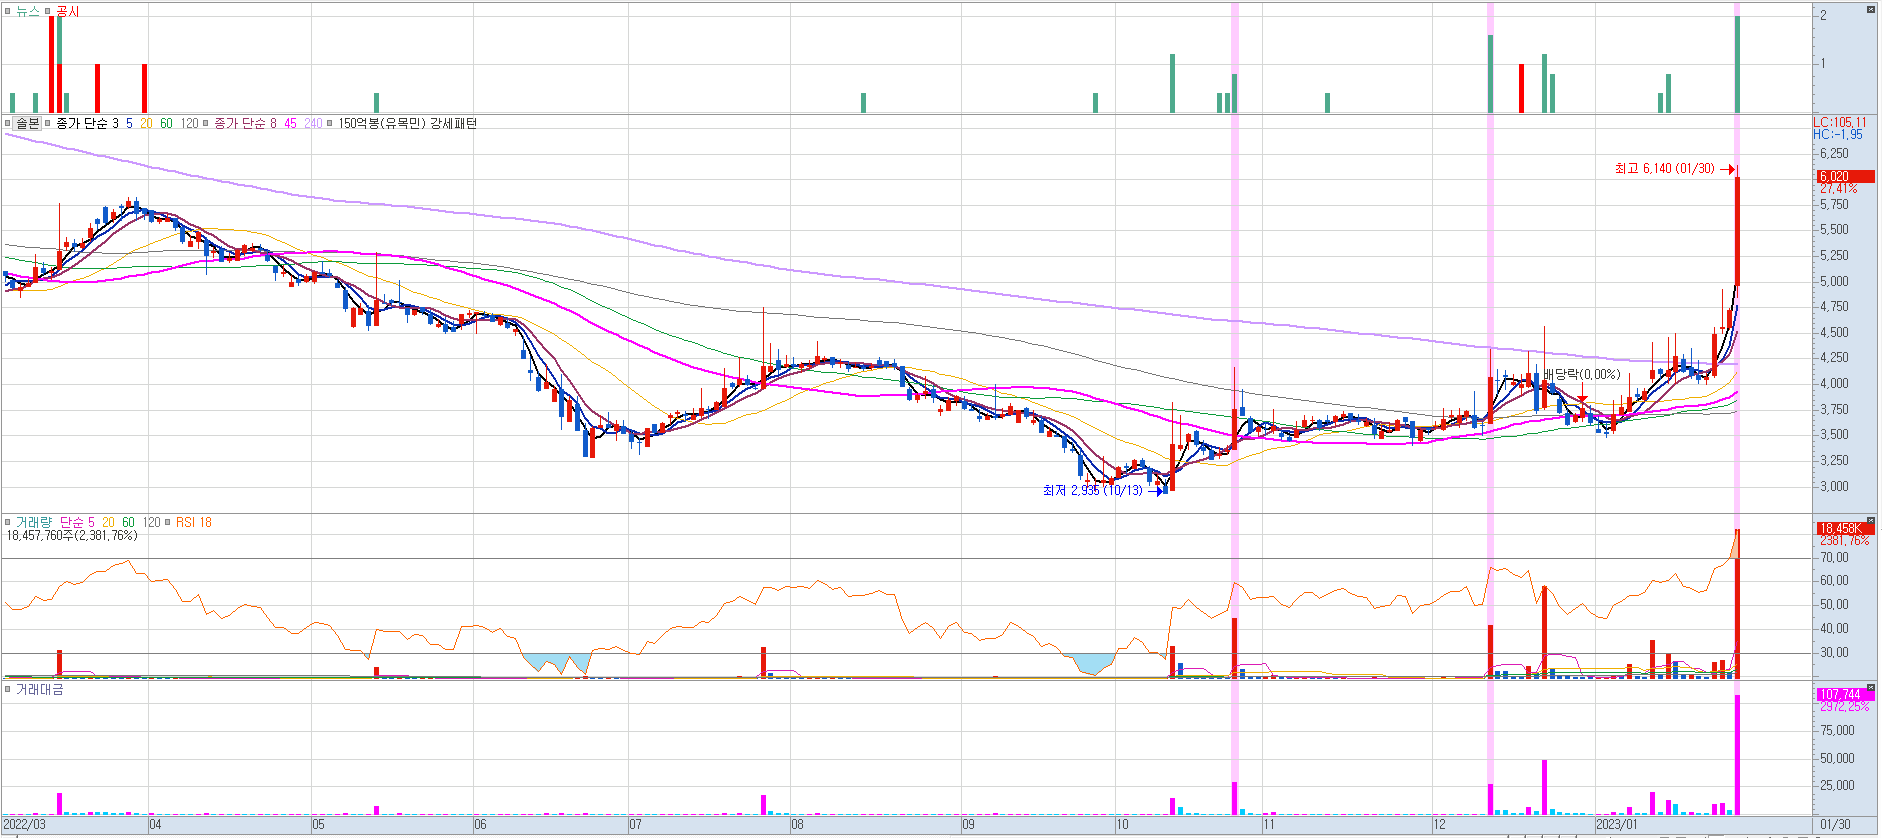
Task: Click the 3,000 price axis label
Action: [1834, 486]
